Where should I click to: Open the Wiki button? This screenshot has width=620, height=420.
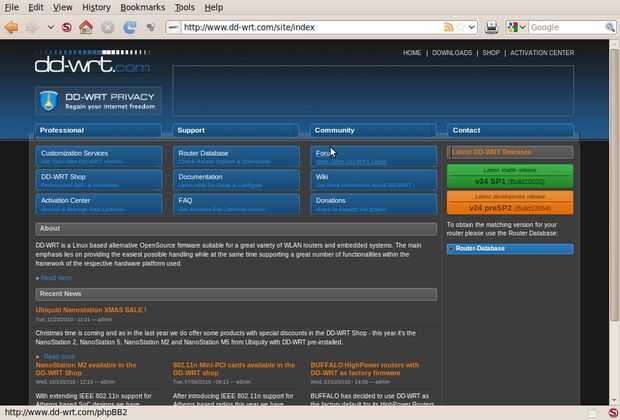point(374,180)
